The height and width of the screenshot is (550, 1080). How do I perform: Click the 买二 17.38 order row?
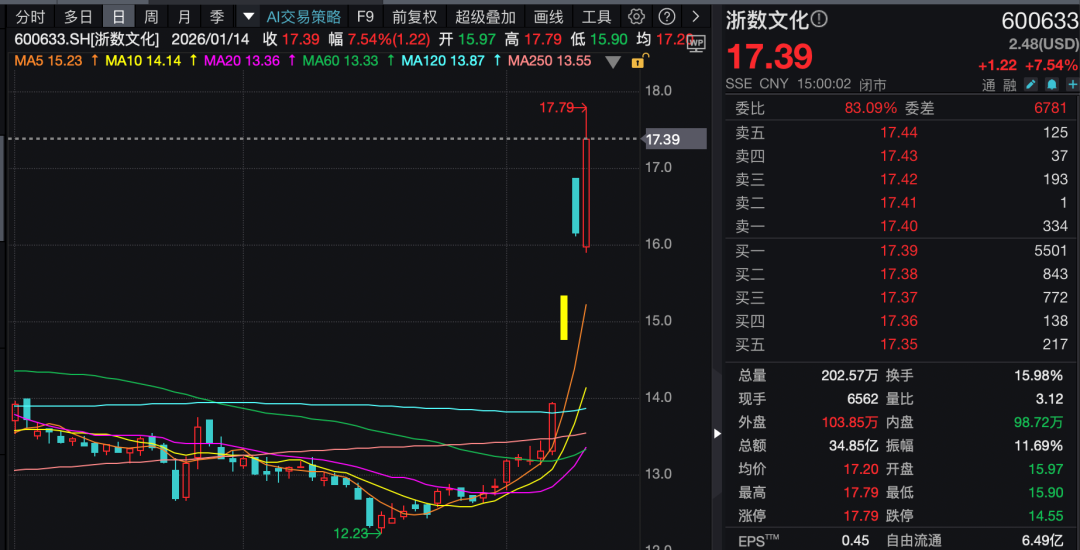coord(902,274)
